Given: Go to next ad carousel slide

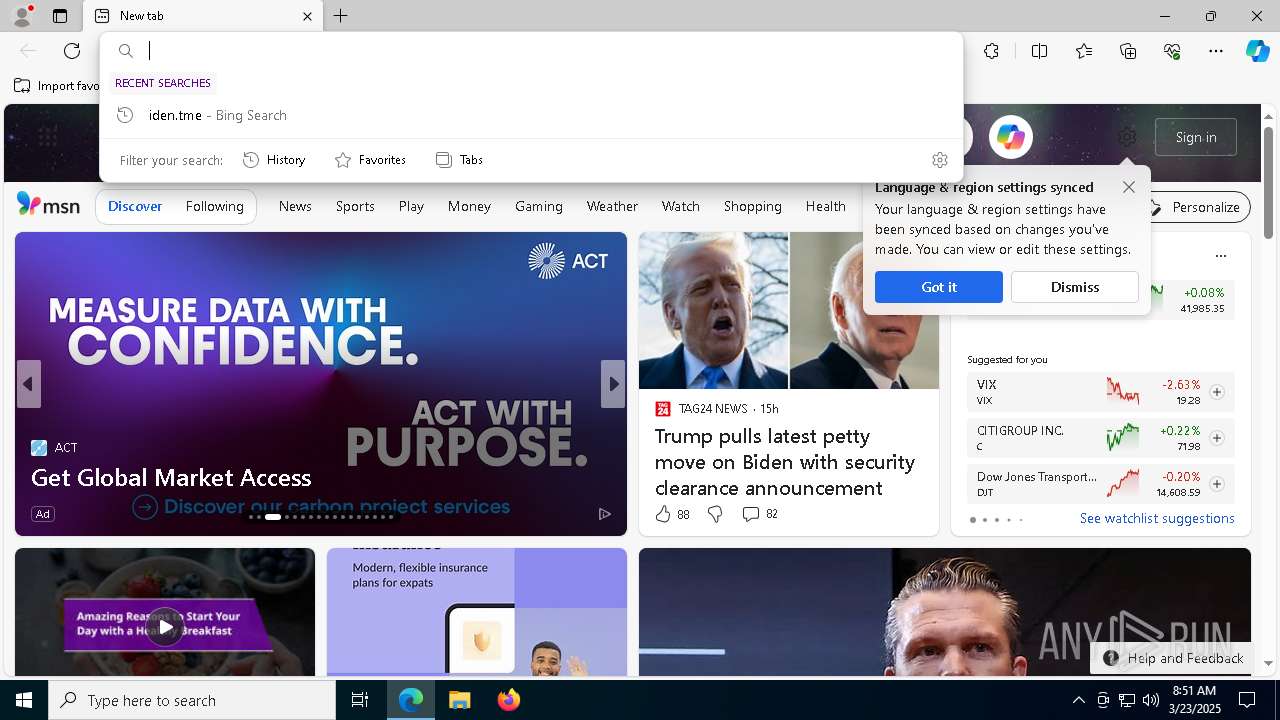Looking at the screenshot, I should click(613, 384).
